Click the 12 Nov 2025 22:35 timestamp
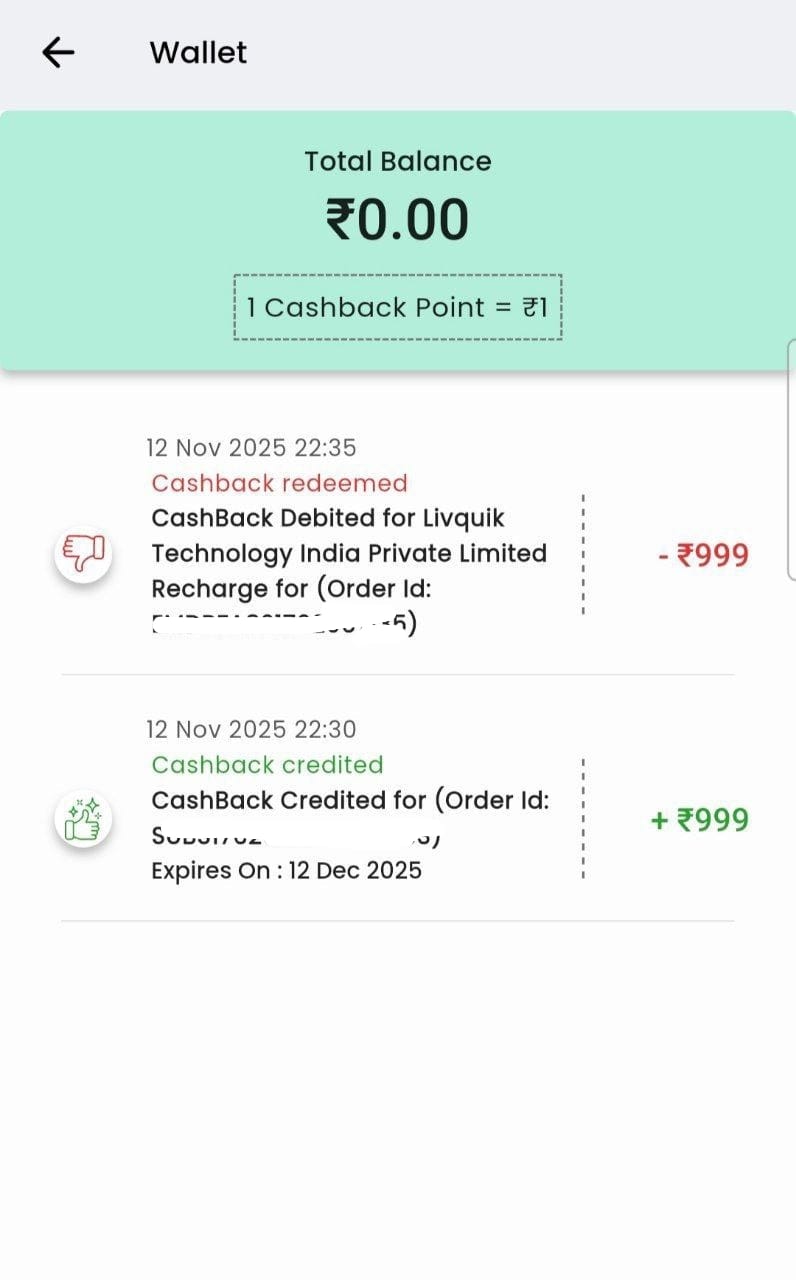 point(251,447)
